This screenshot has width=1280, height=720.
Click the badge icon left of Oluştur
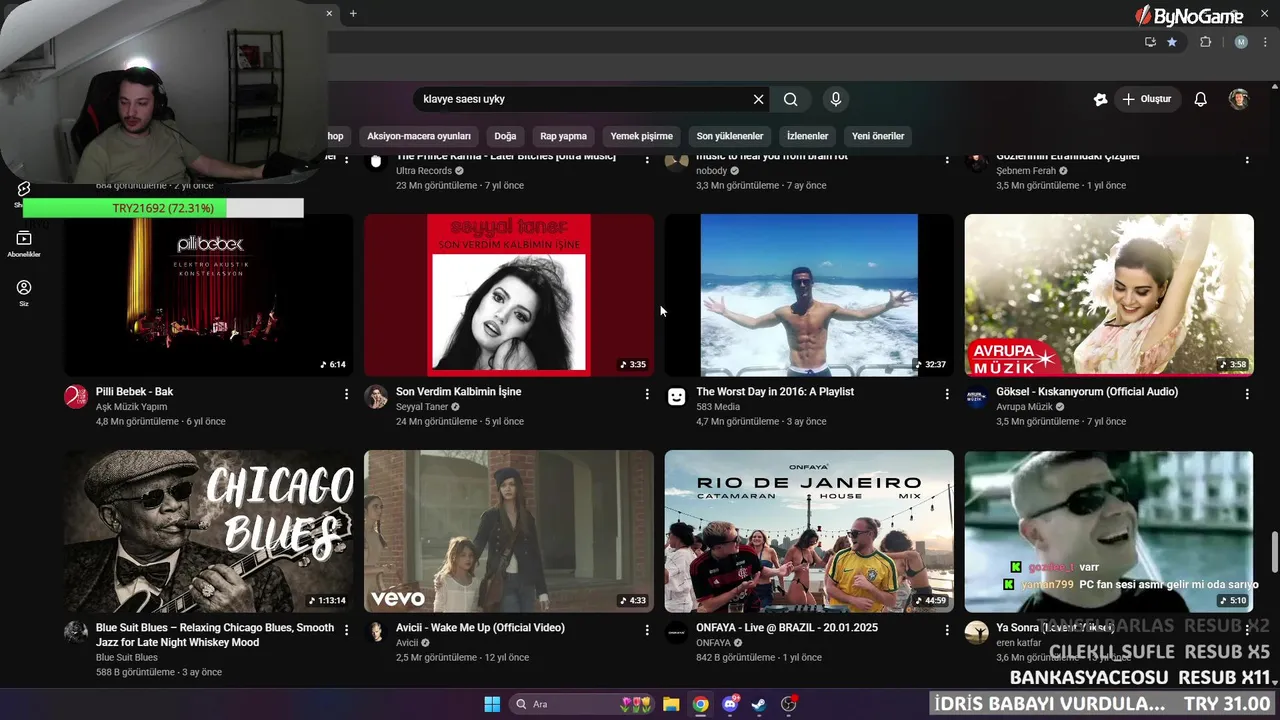(1100, 99)
